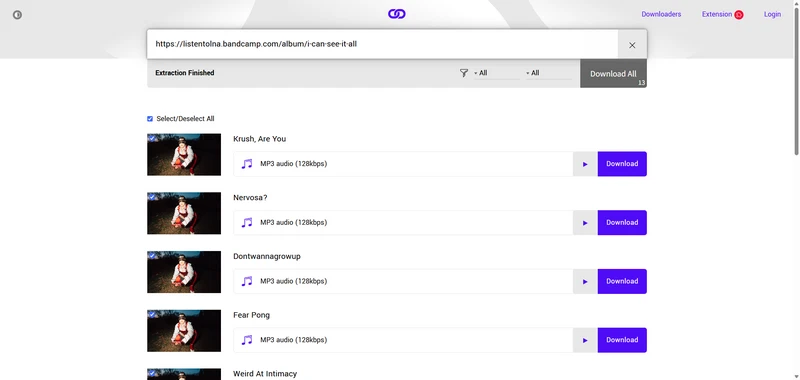Play preview of Krush, Are You

[x=585, y=164]
